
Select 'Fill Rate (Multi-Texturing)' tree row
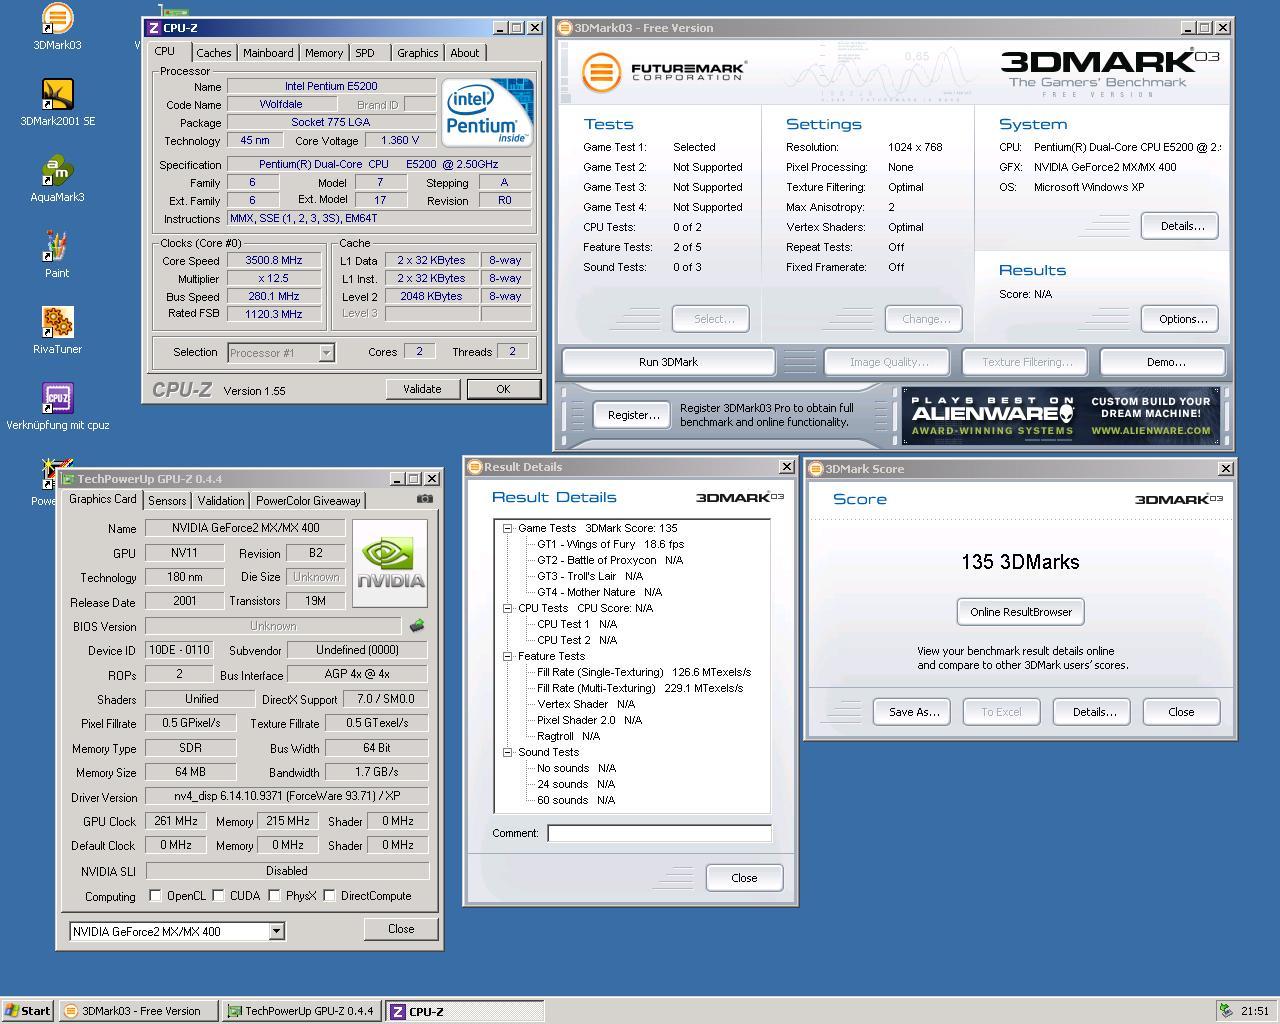(640, 688)
